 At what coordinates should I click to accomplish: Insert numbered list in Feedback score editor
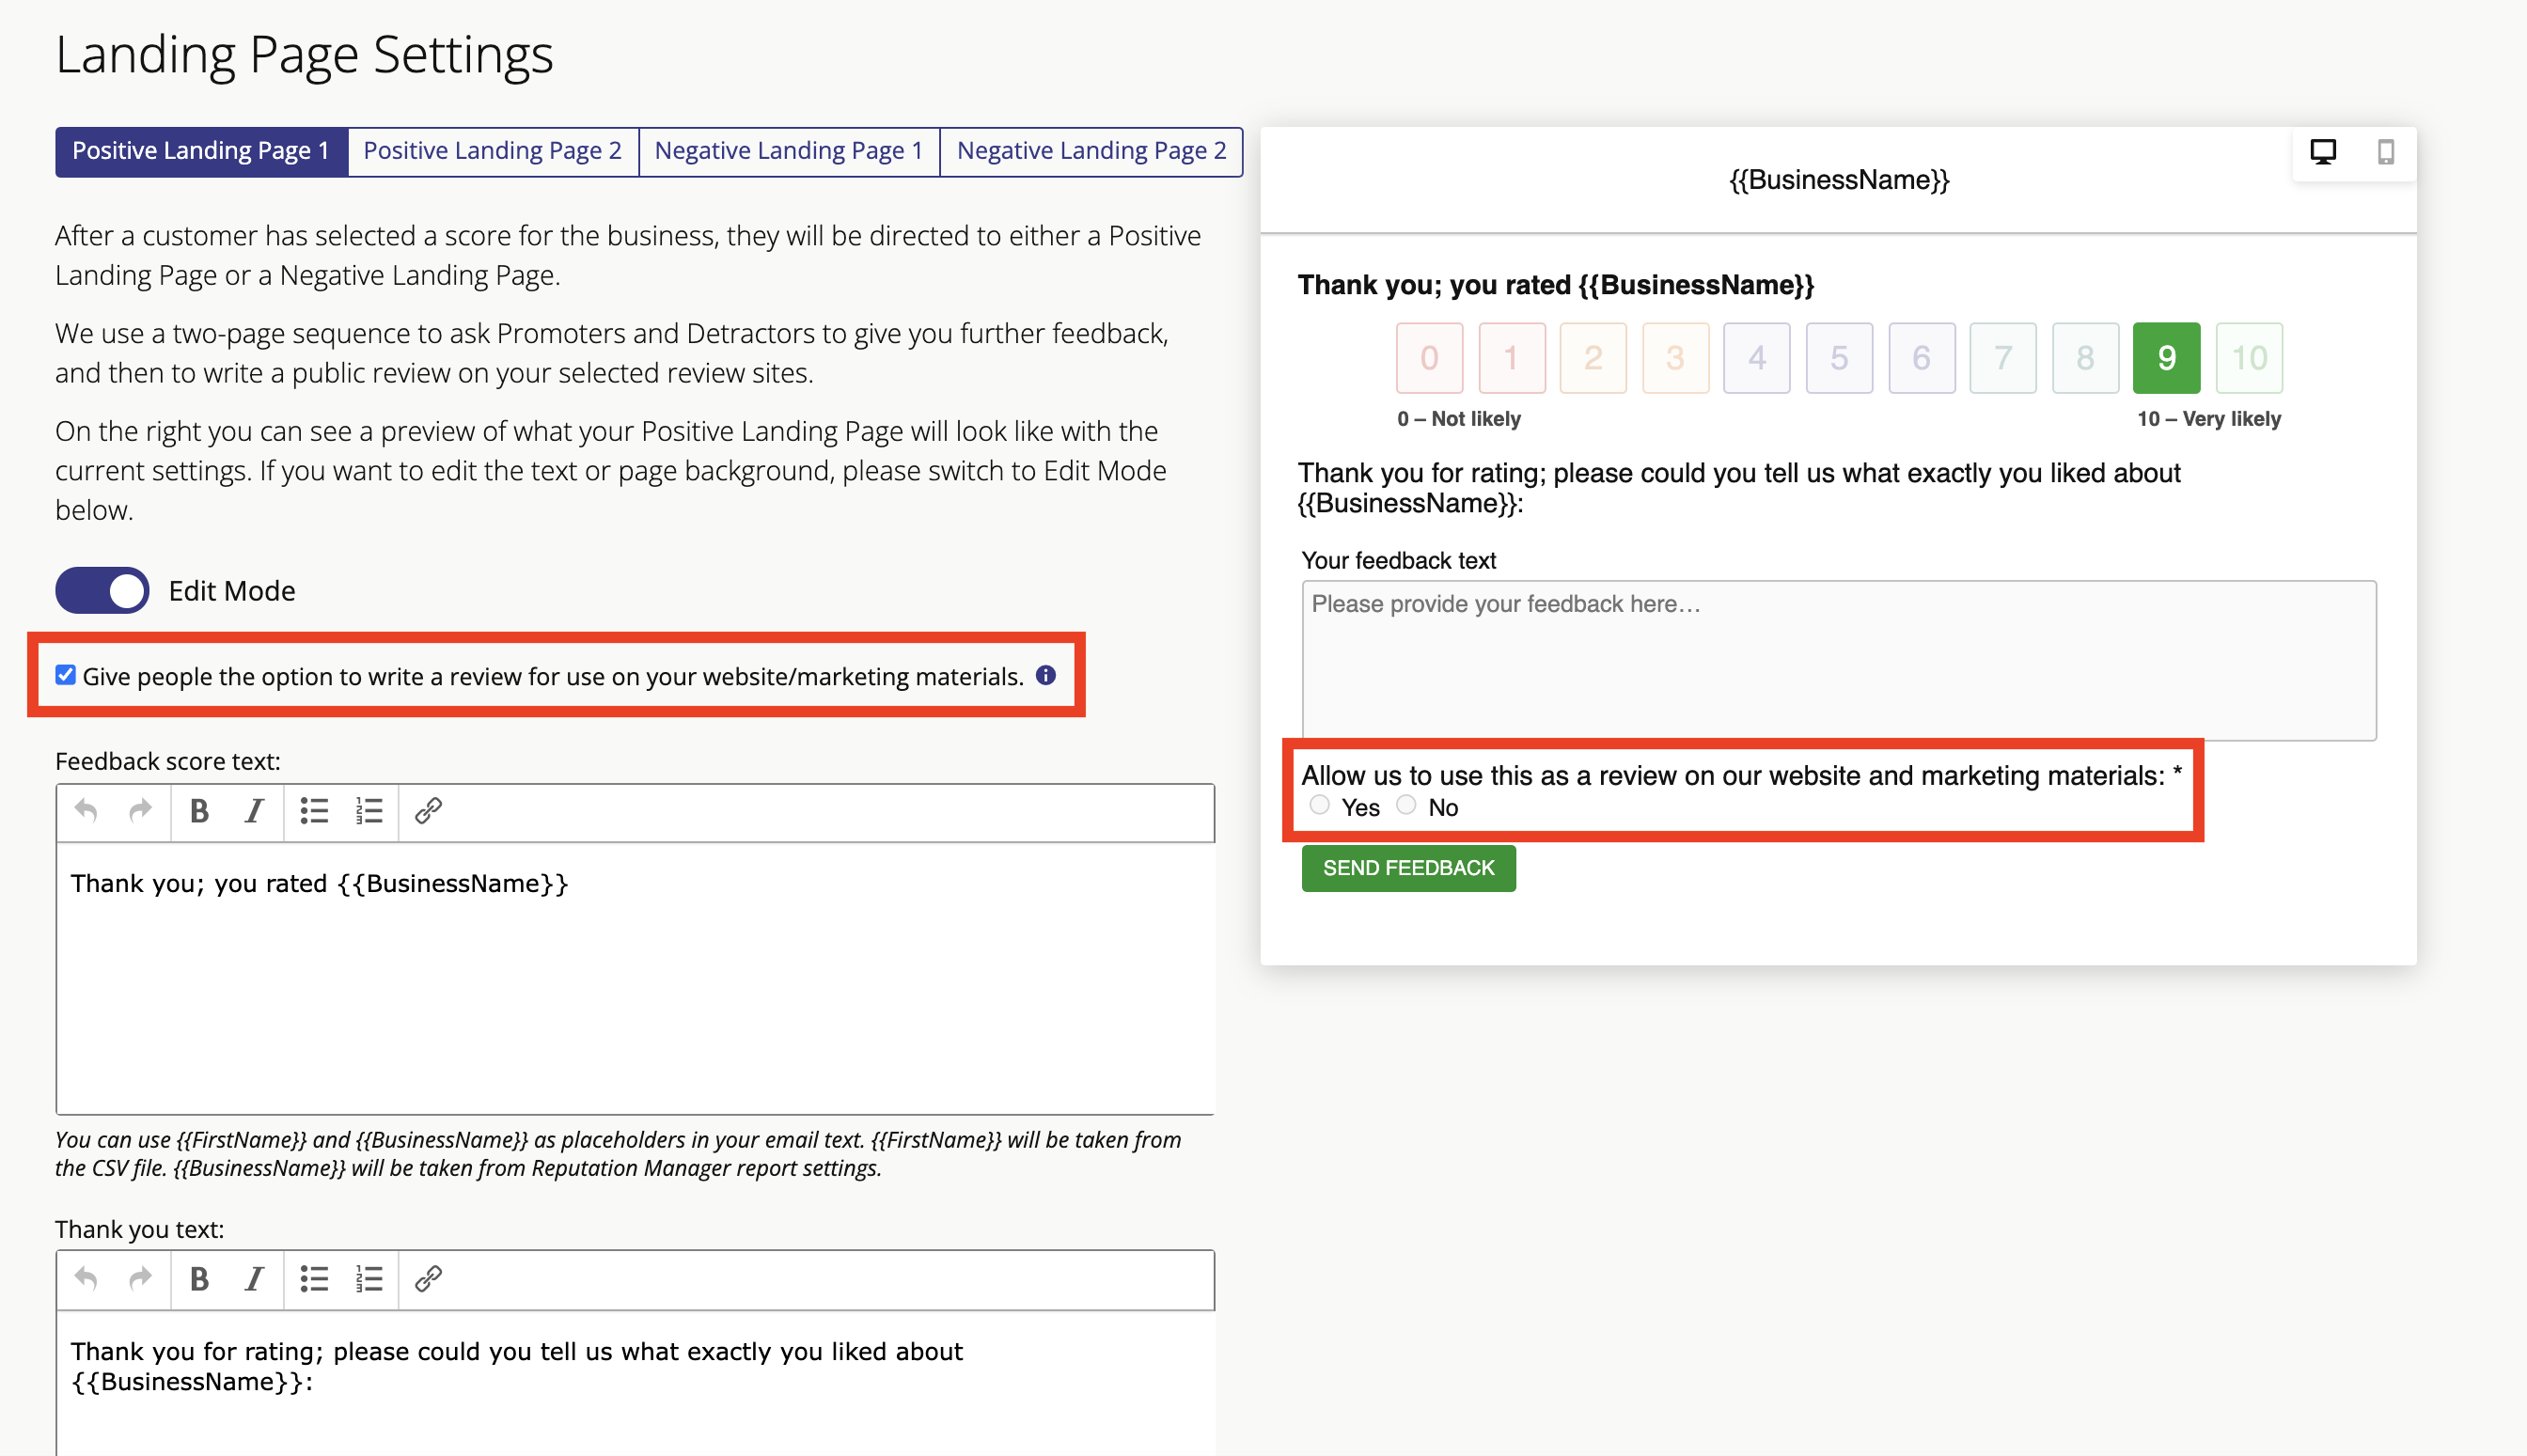(369, 811)
